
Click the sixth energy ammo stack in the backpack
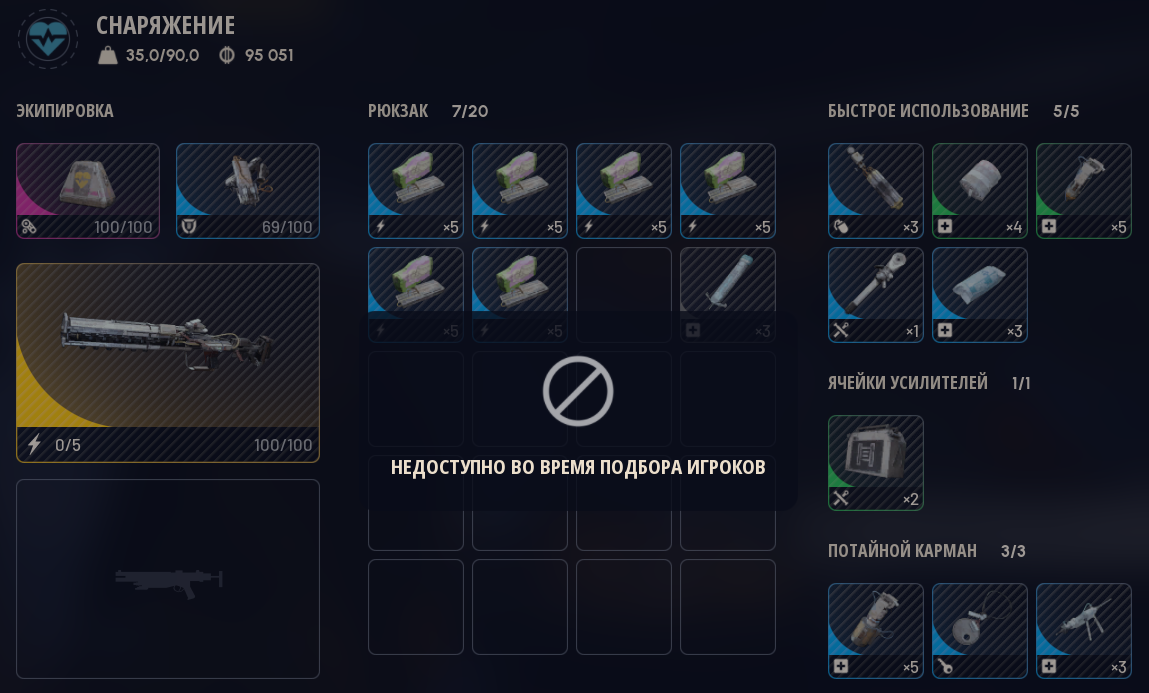point(520,294)
